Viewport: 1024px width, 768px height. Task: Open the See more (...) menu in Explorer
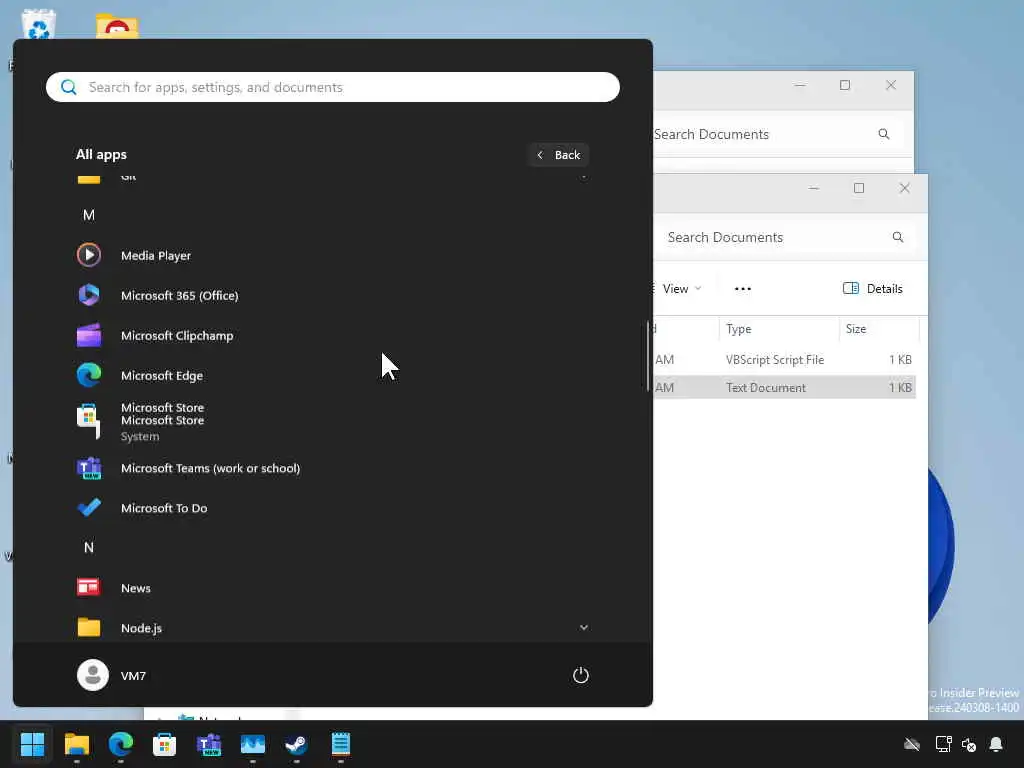click(743, 289)
